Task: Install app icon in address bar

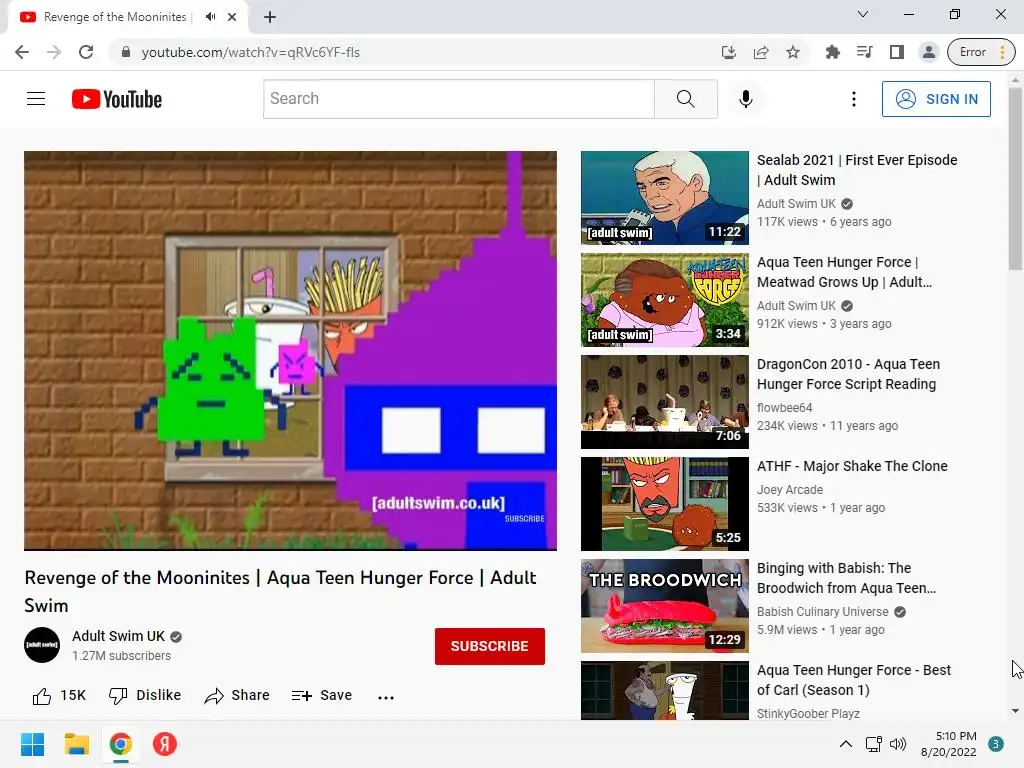Action: [x=729, y=52]
